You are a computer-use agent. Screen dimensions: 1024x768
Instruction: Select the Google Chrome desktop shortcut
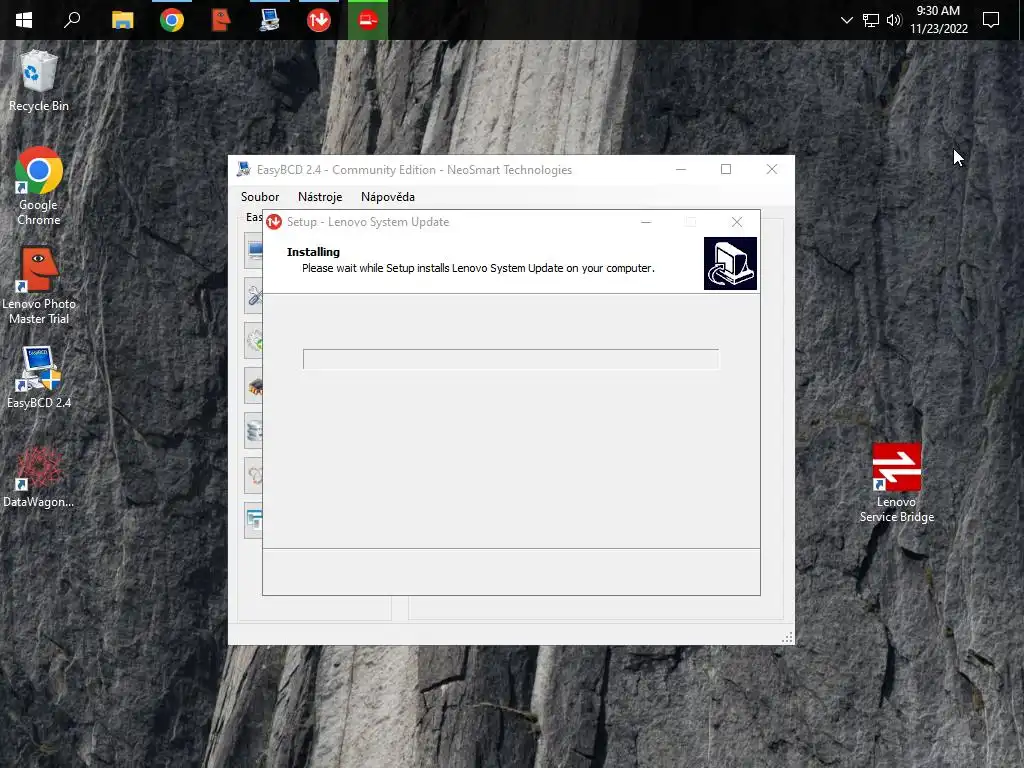point(39,187)
